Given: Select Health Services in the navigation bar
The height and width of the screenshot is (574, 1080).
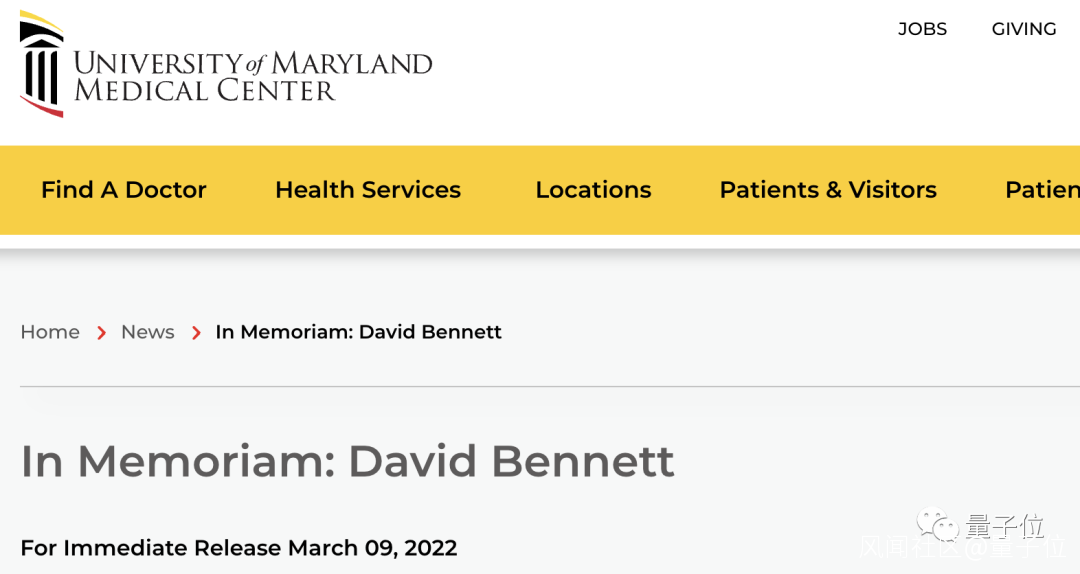Looking at the screenshot, I should 368,190.
